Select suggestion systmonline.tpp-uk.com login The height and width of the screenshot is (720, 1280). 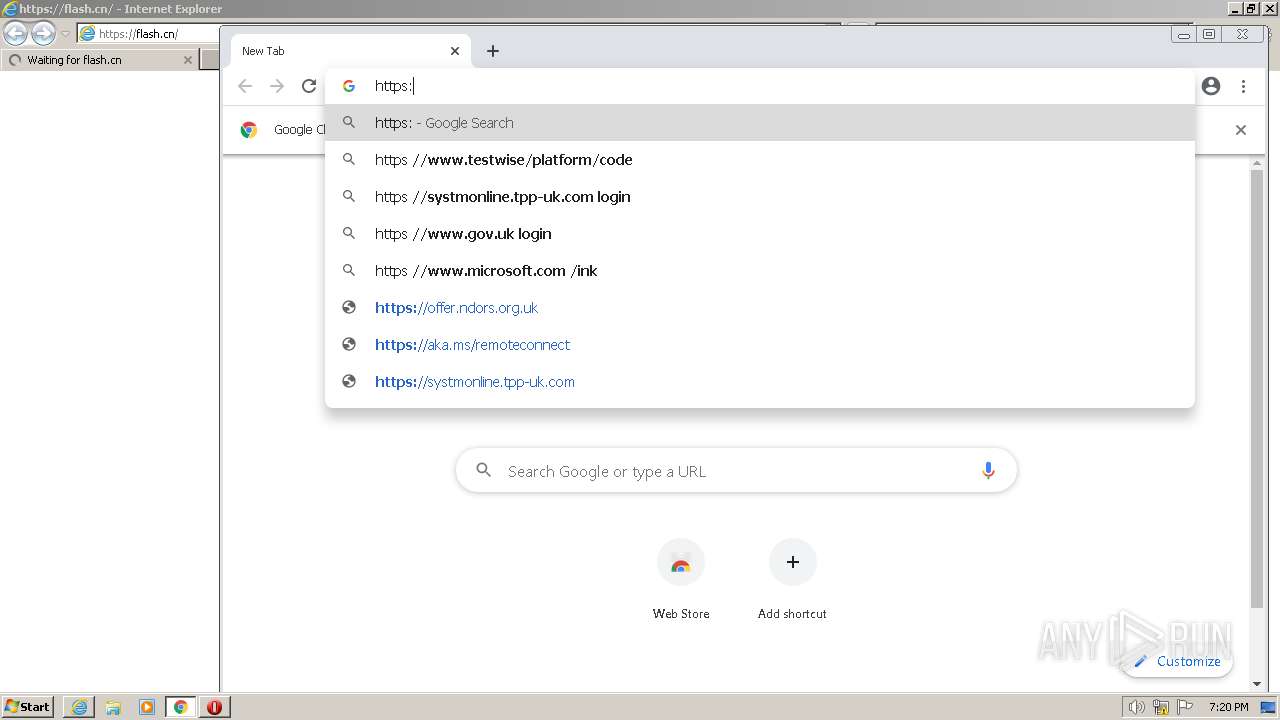(x=760, y=197)
